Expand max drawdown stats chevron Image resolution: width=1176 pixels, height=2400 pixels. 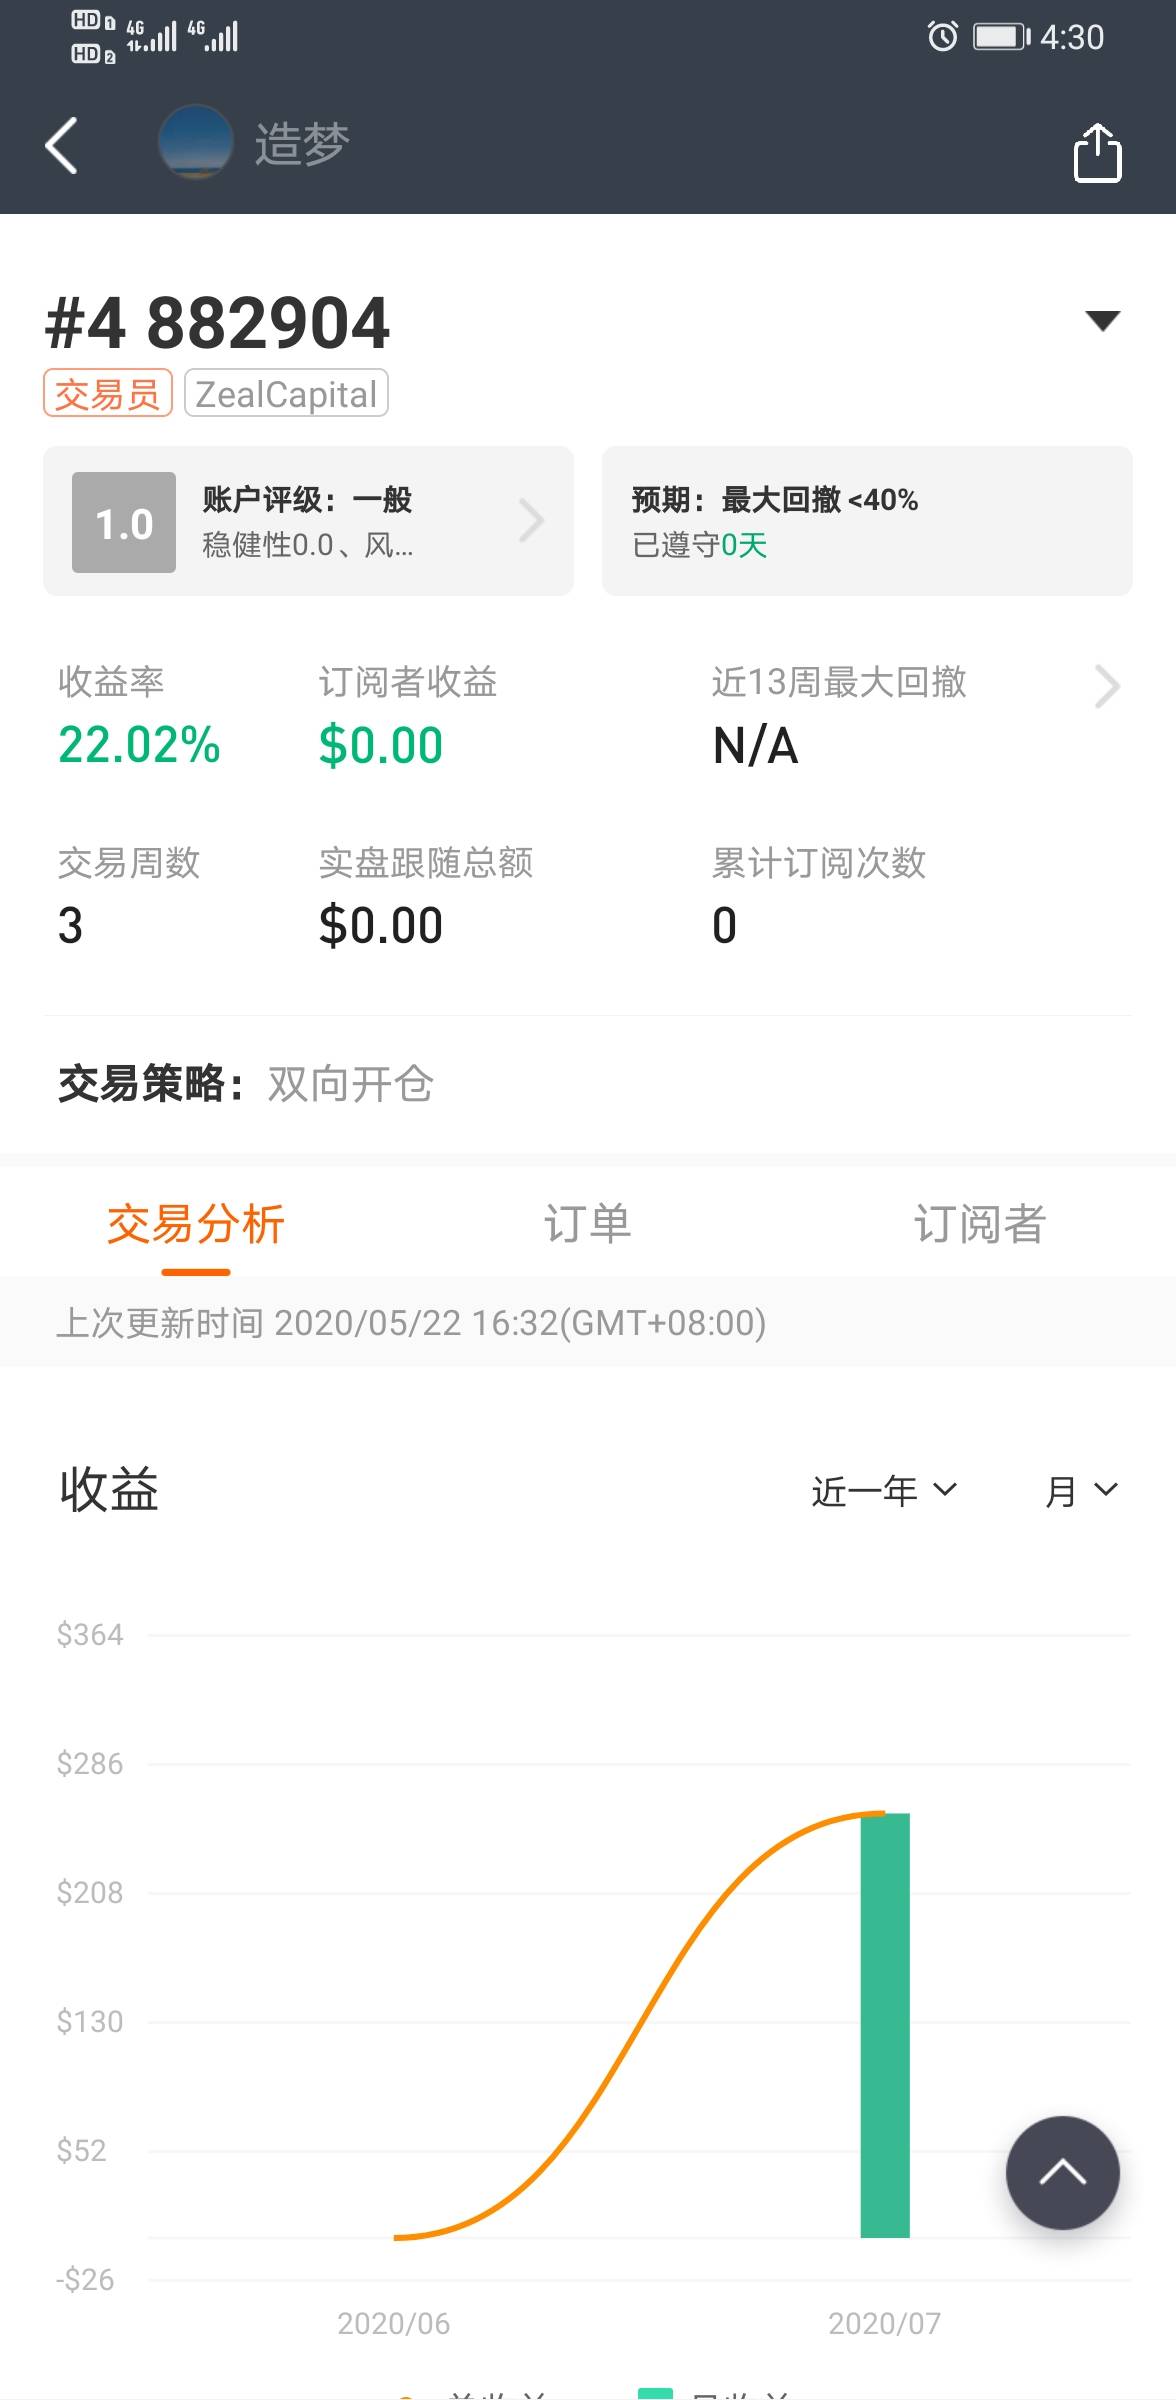coord(1106,686)
